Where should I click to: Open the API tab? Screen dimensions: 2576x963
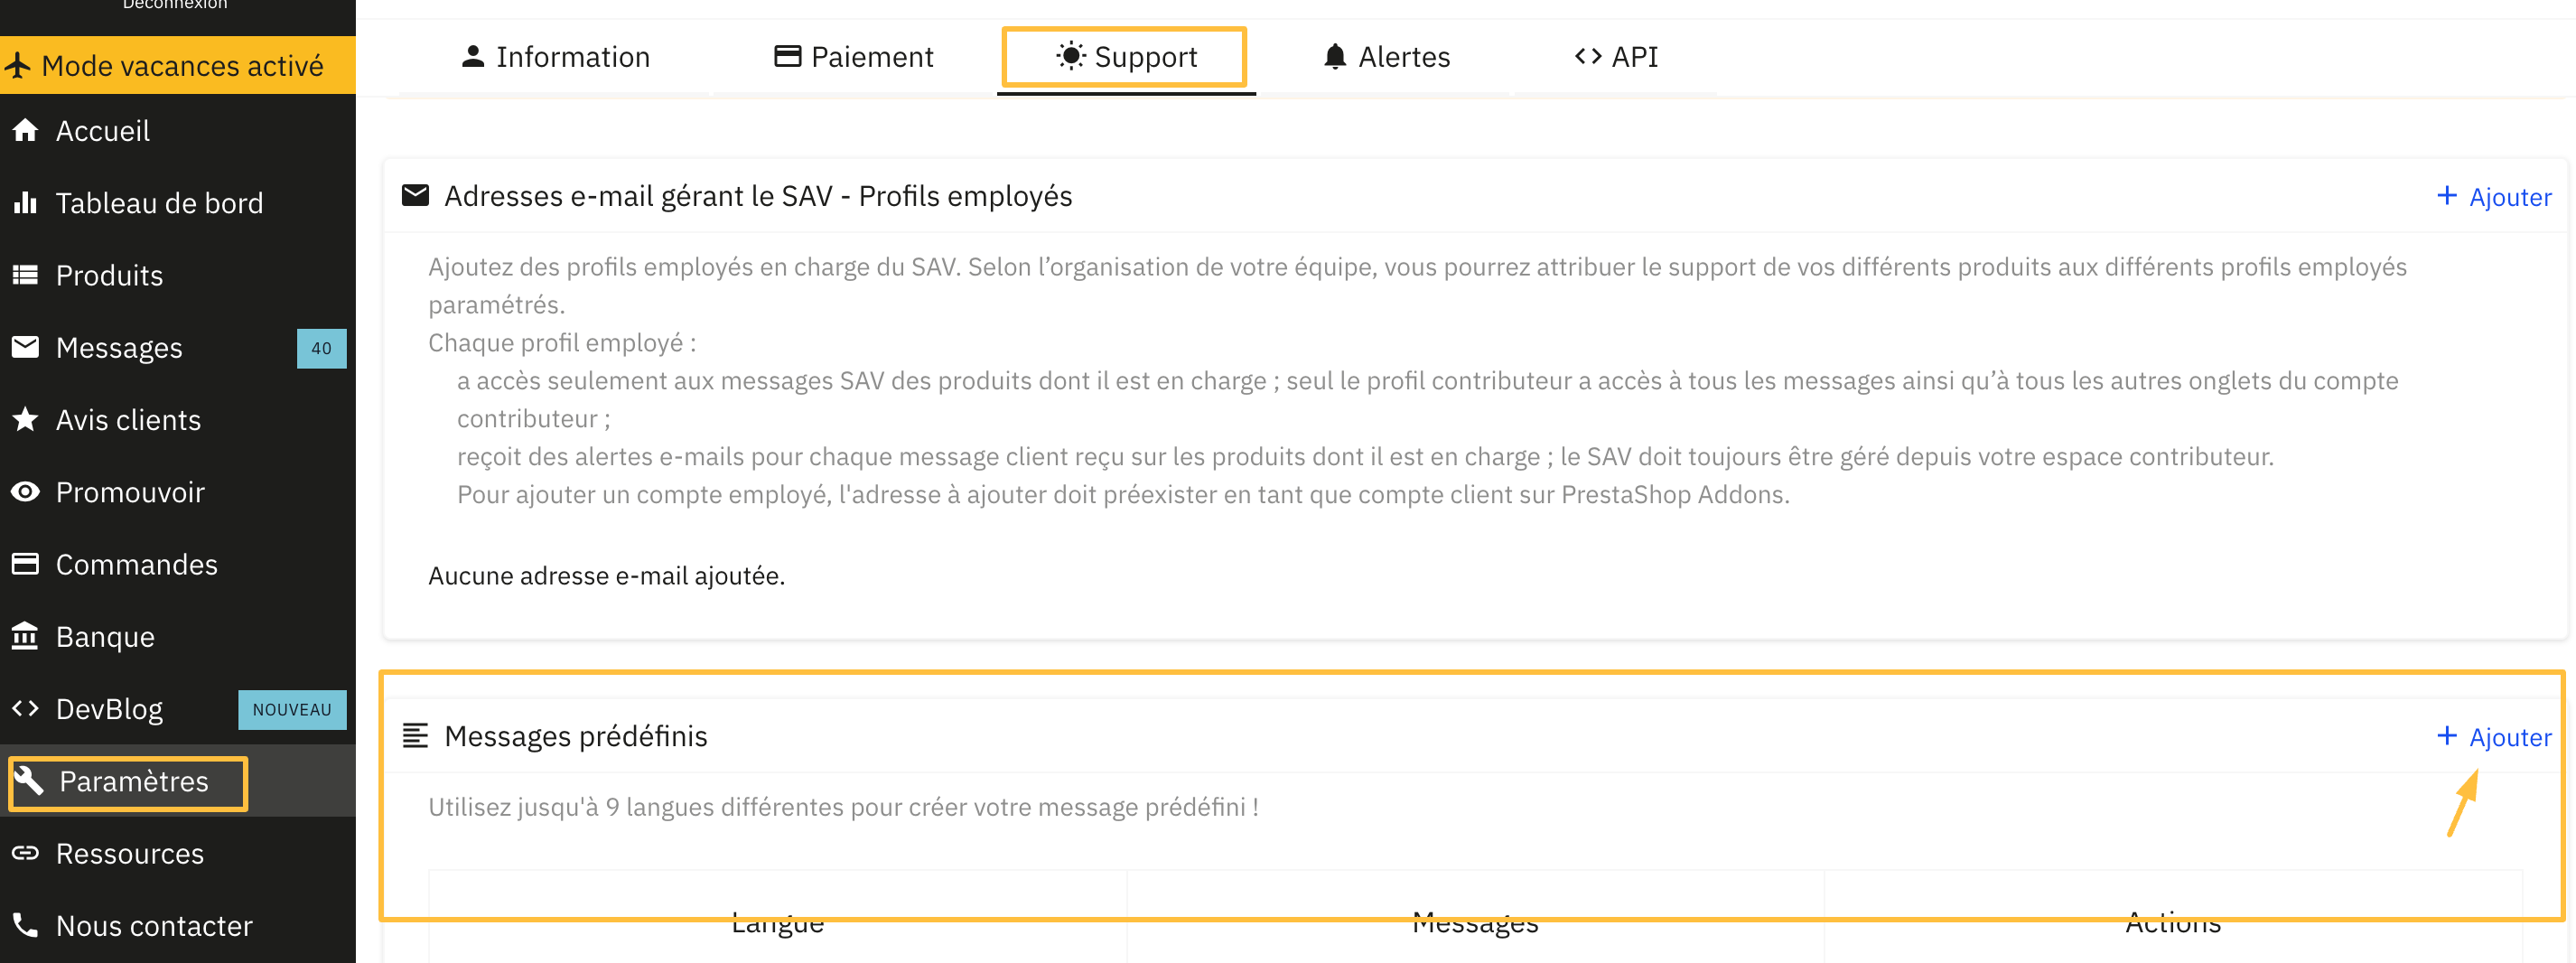(1616, 57)
